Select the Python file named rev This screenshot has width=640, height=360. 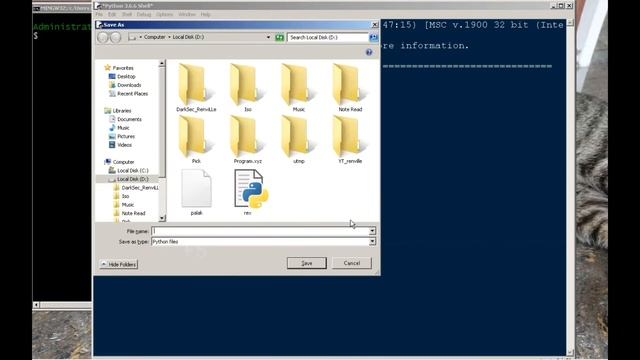250,192
